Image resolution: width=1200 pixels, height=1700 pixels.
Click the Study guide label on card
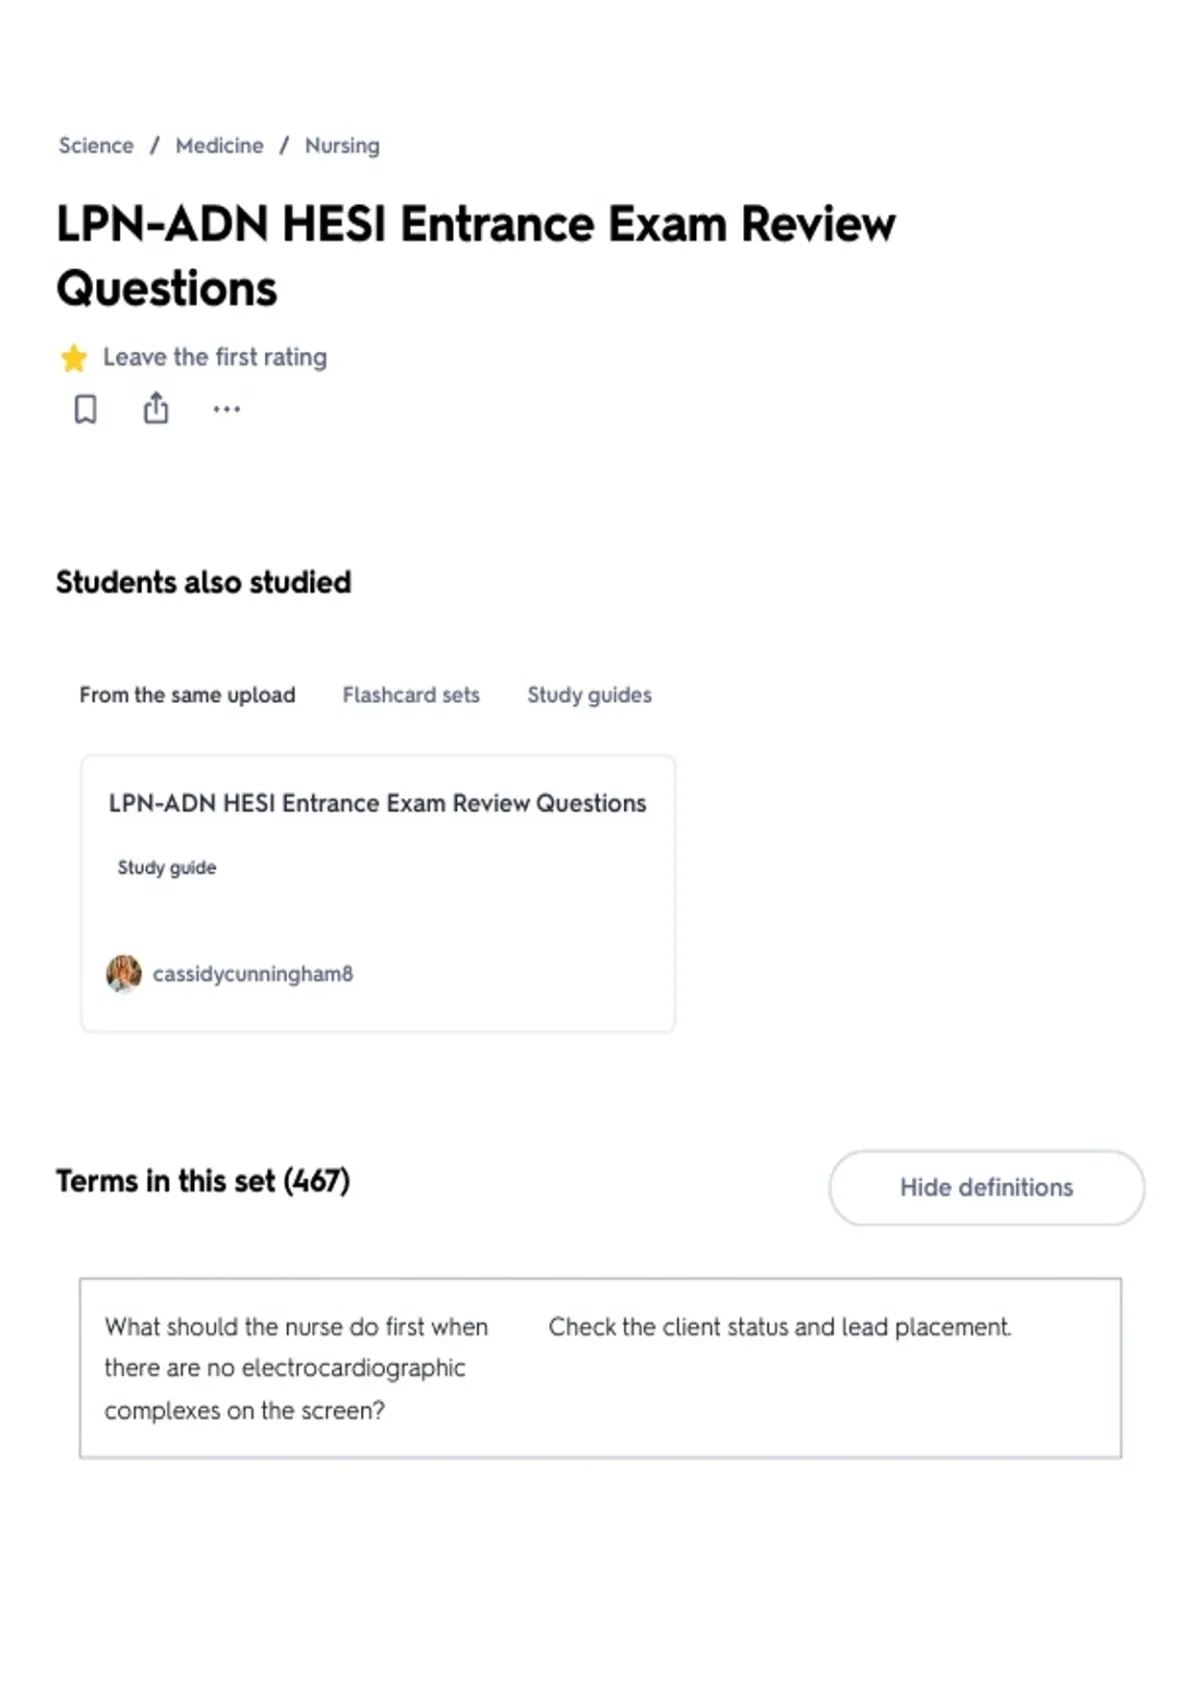167,867
